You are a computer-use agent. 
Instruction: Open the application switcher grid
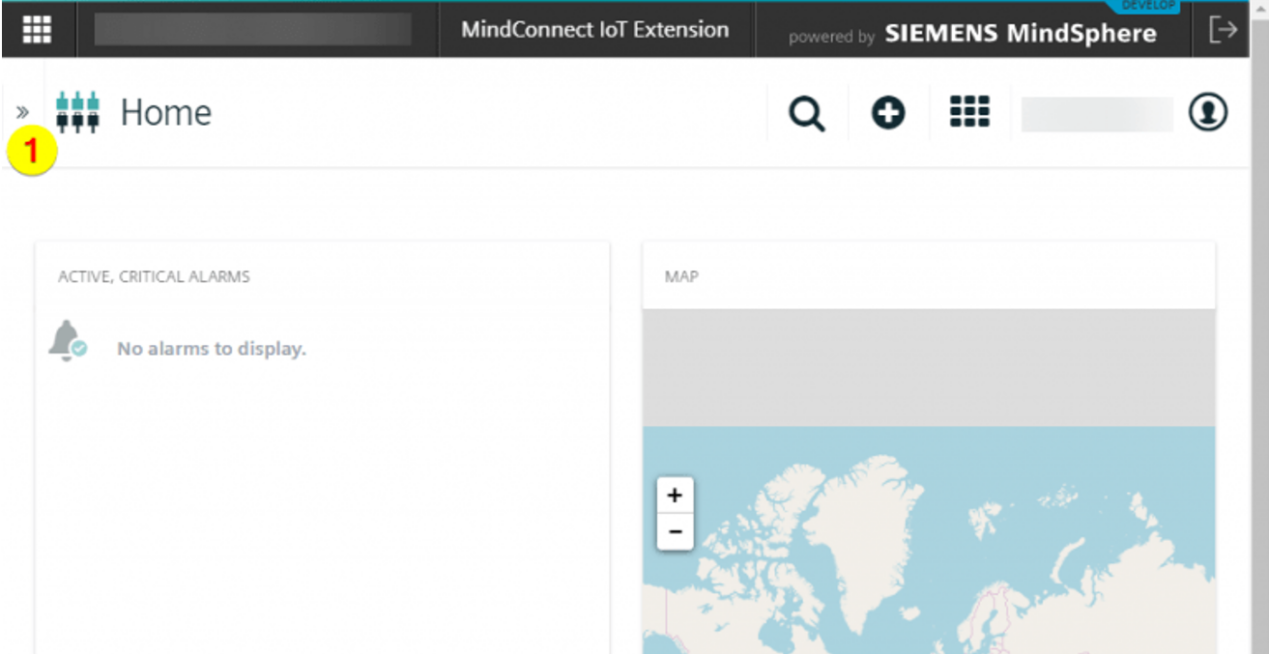pos(969,112)
